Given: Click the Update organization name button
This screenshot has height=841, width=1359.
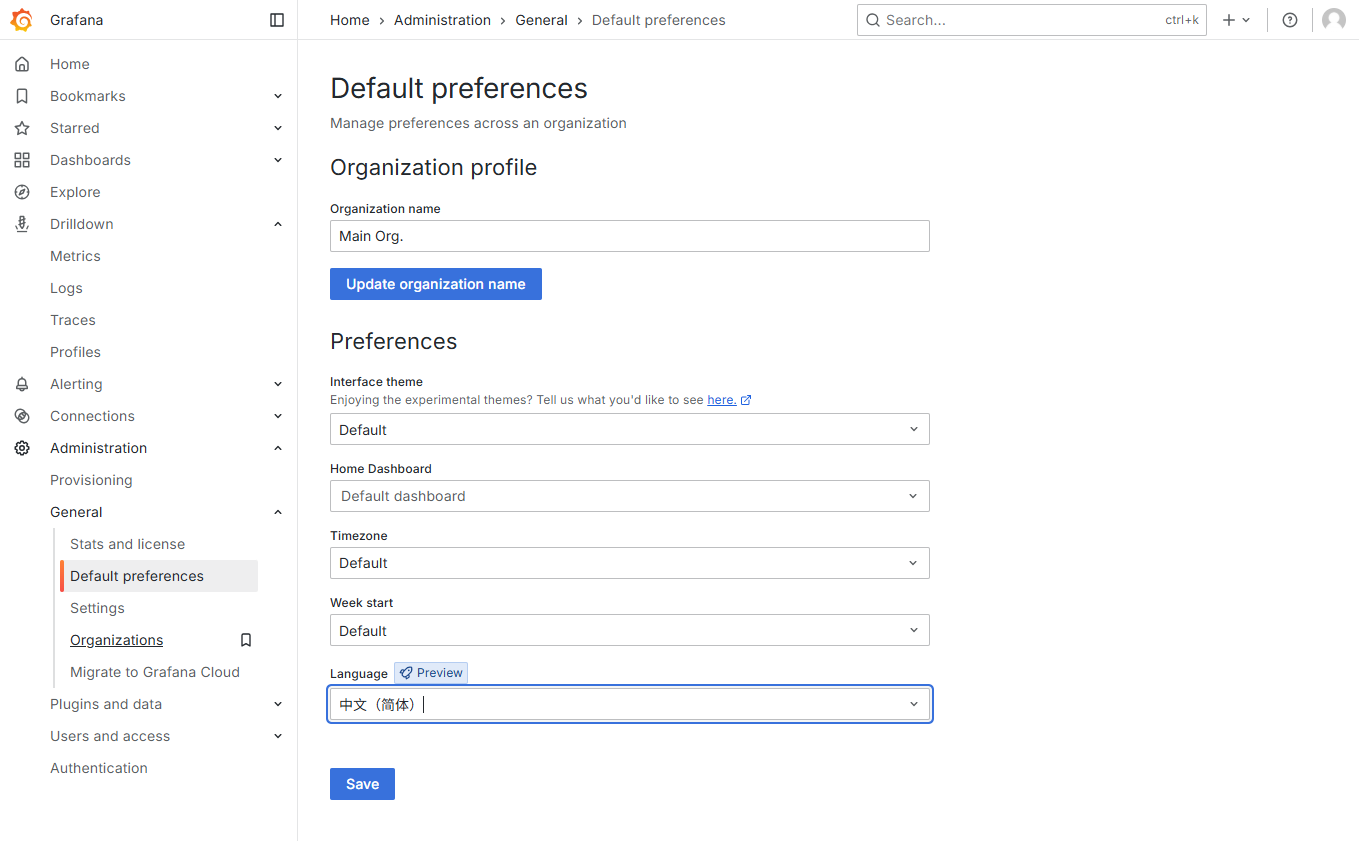Looking at the screenshot, I should coord(436,284).
